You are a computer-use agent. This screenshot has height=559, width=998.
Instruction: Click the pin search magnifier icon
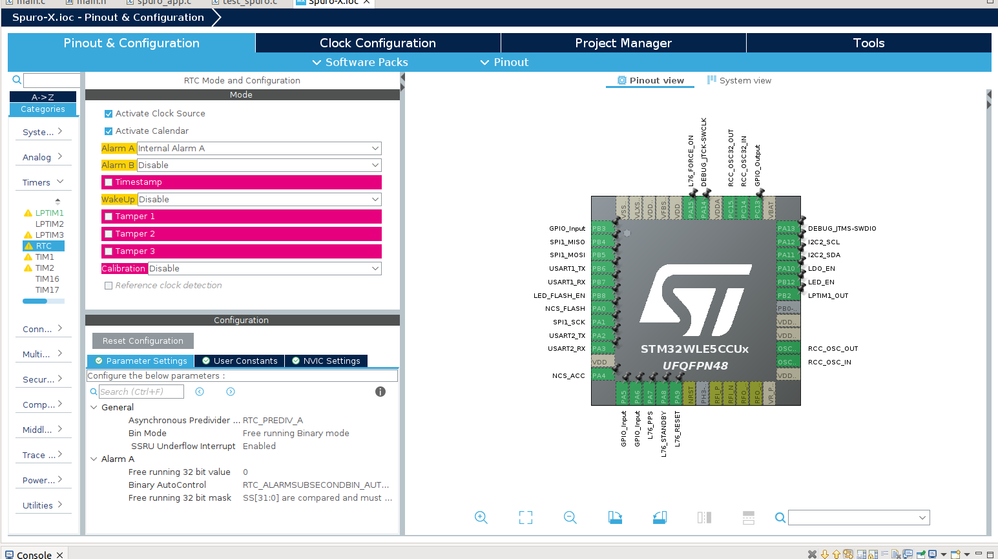[780, 518]
